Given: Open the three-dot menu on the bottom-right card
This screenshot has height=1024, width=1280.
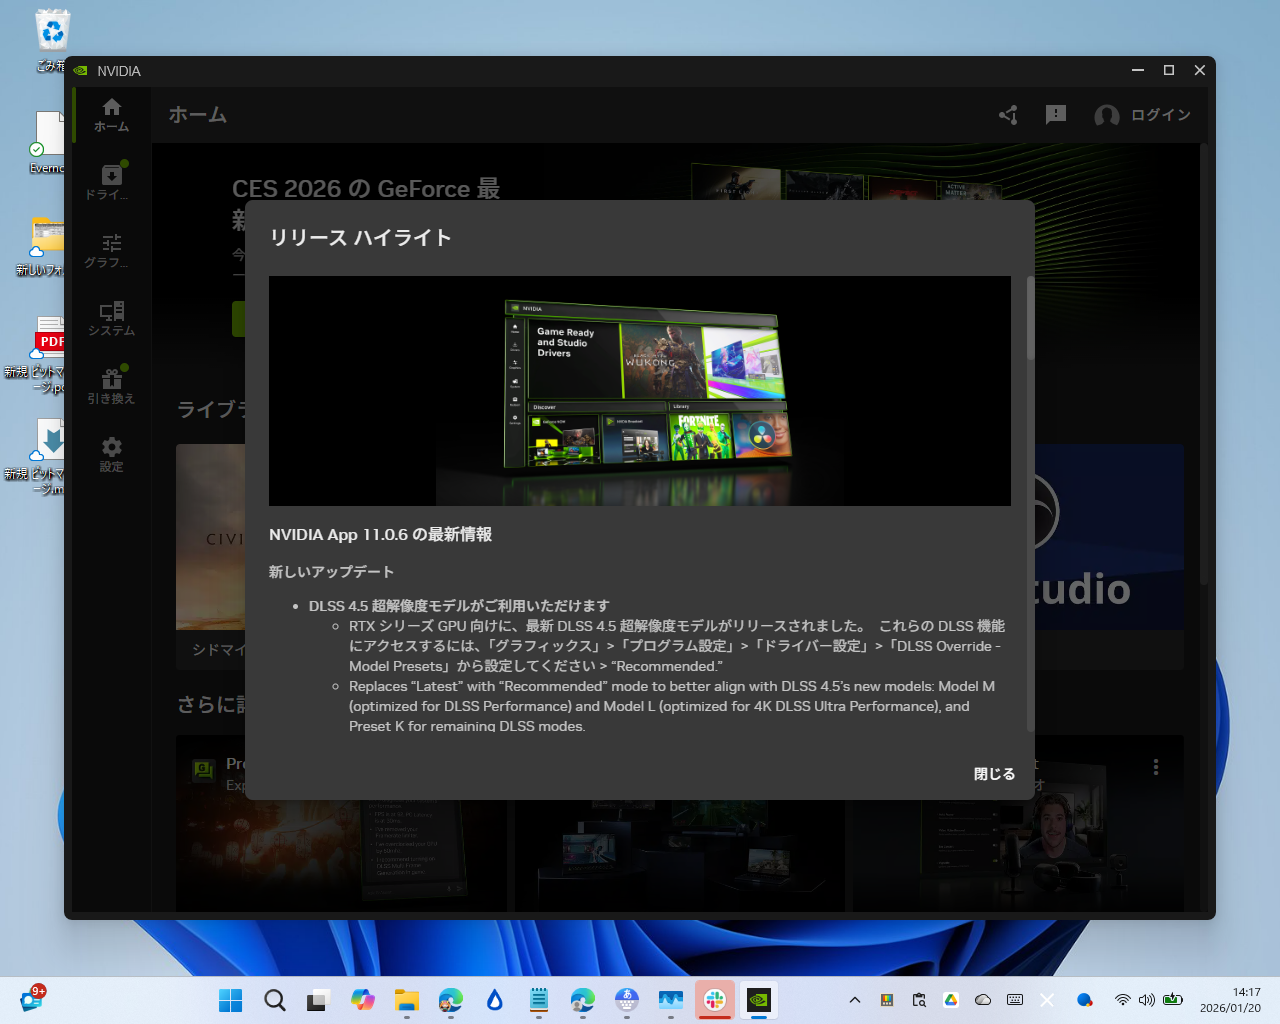Looking at the screenshot, I should [1156, 765].
